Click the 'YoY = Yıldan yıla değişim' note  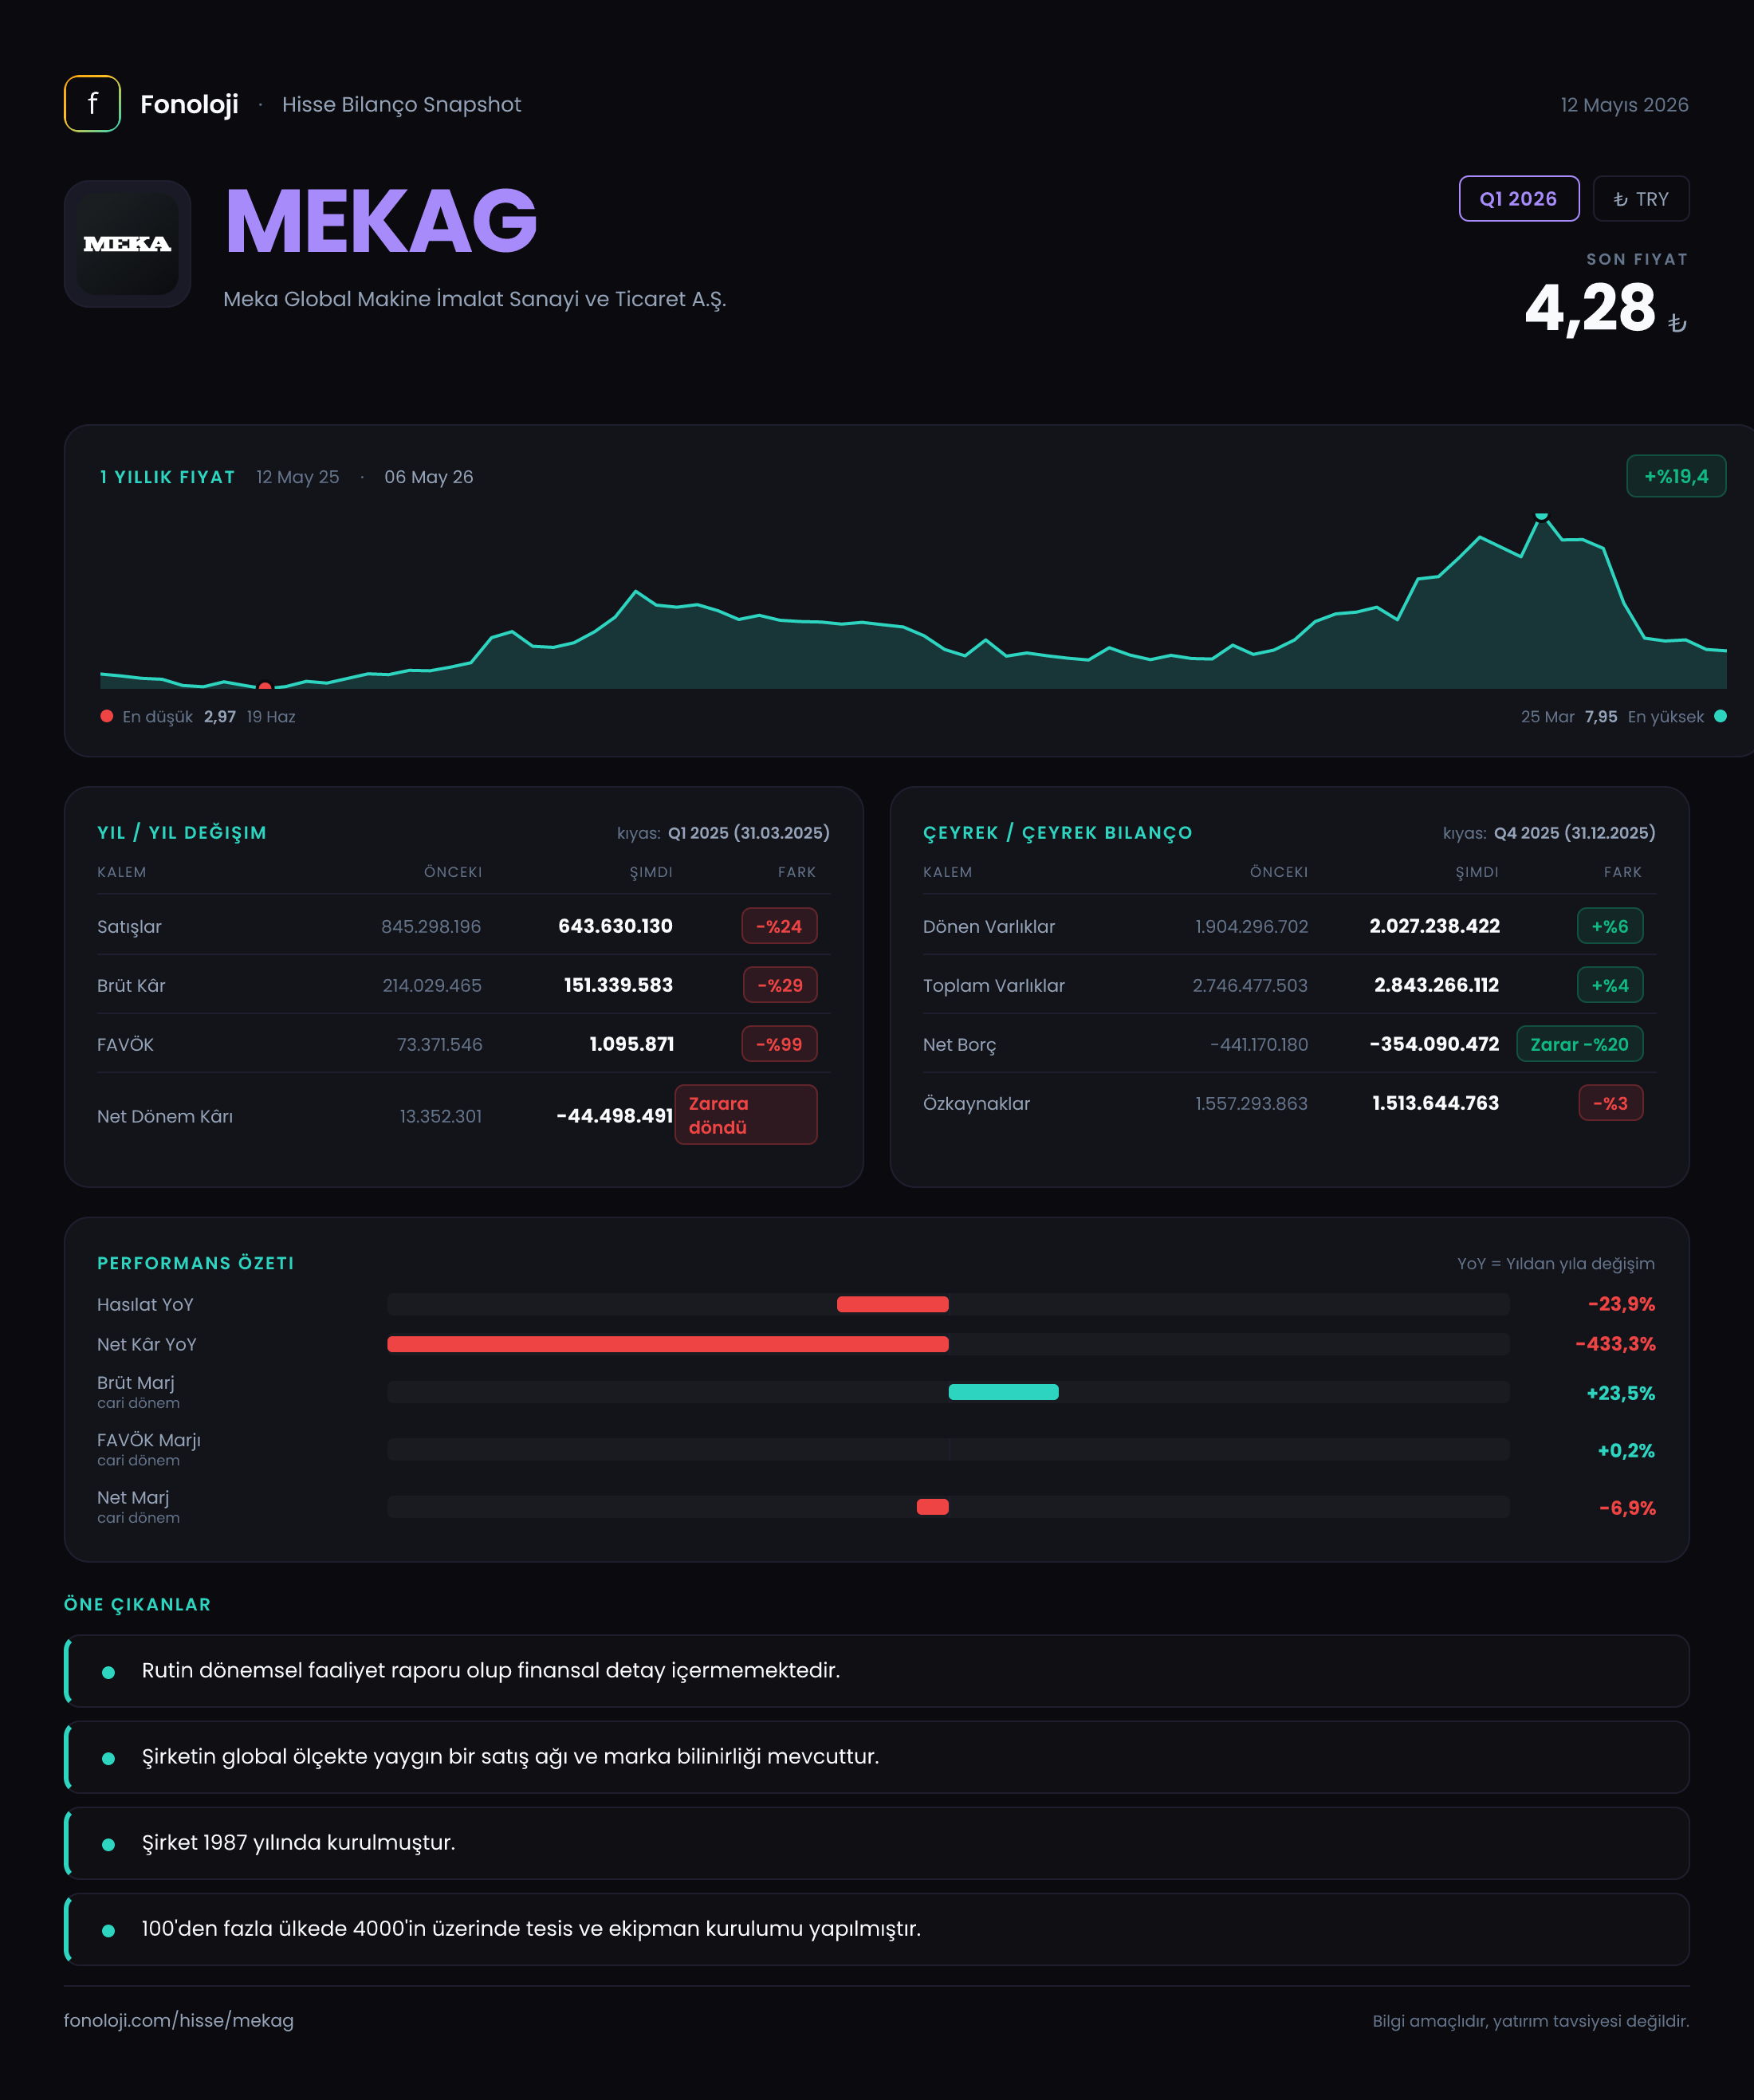point(1555,1264)
